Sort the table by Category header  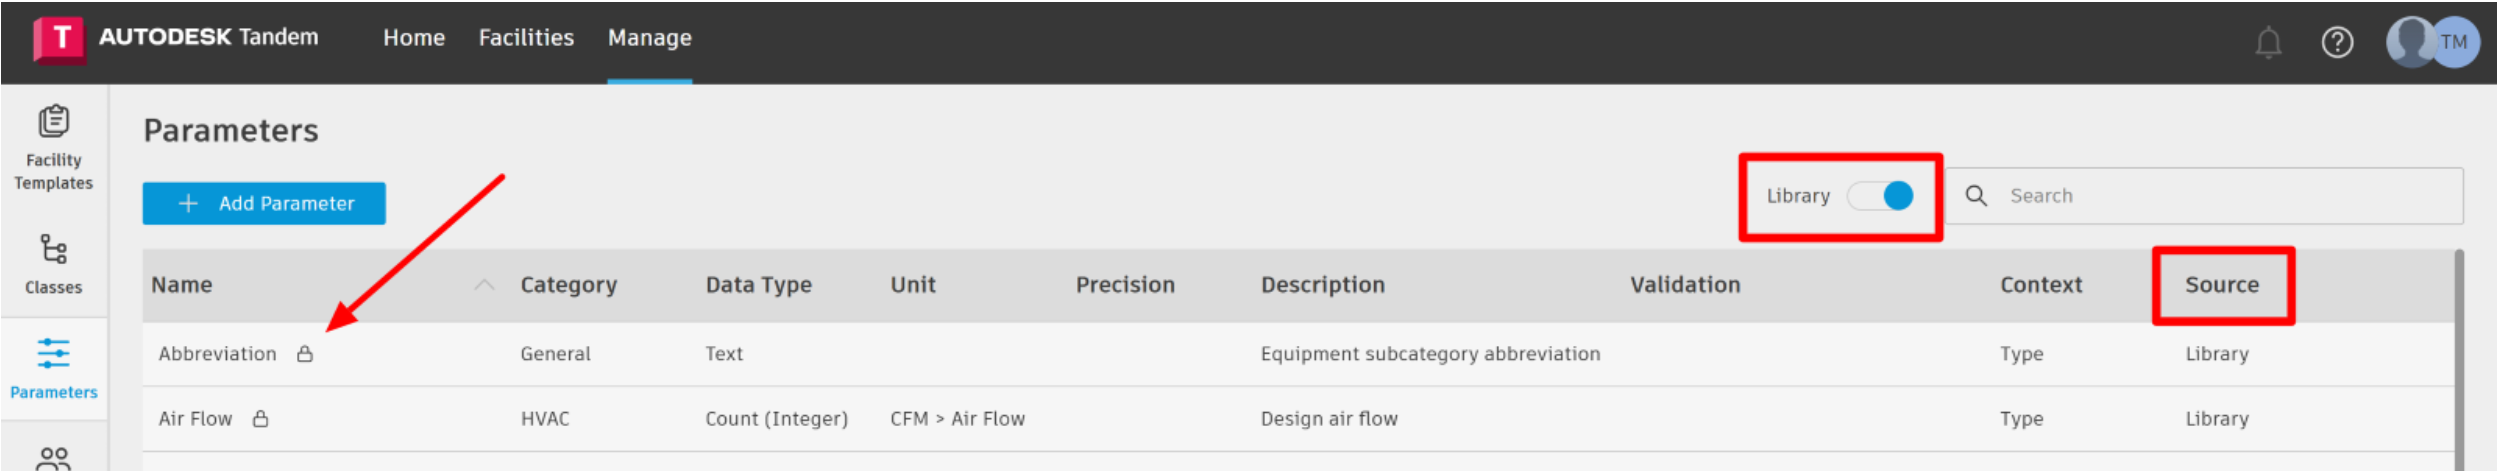tap(568, 285)
